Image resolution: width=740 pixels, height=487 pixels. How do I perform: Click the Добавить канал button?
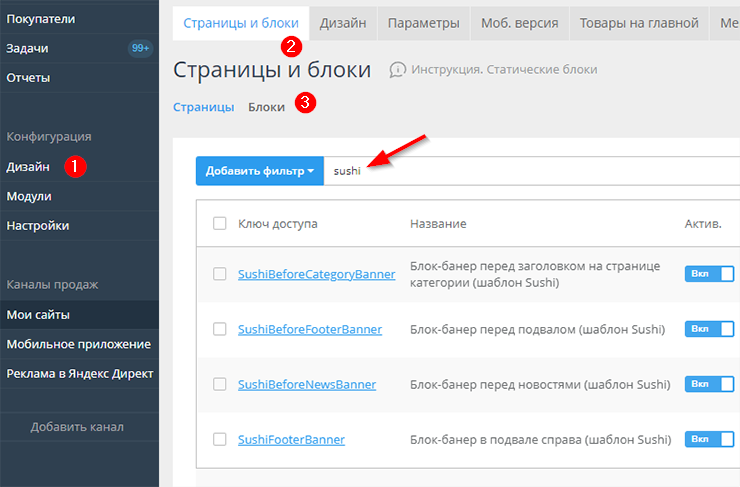pyautogui.click(x=77, y=427)
